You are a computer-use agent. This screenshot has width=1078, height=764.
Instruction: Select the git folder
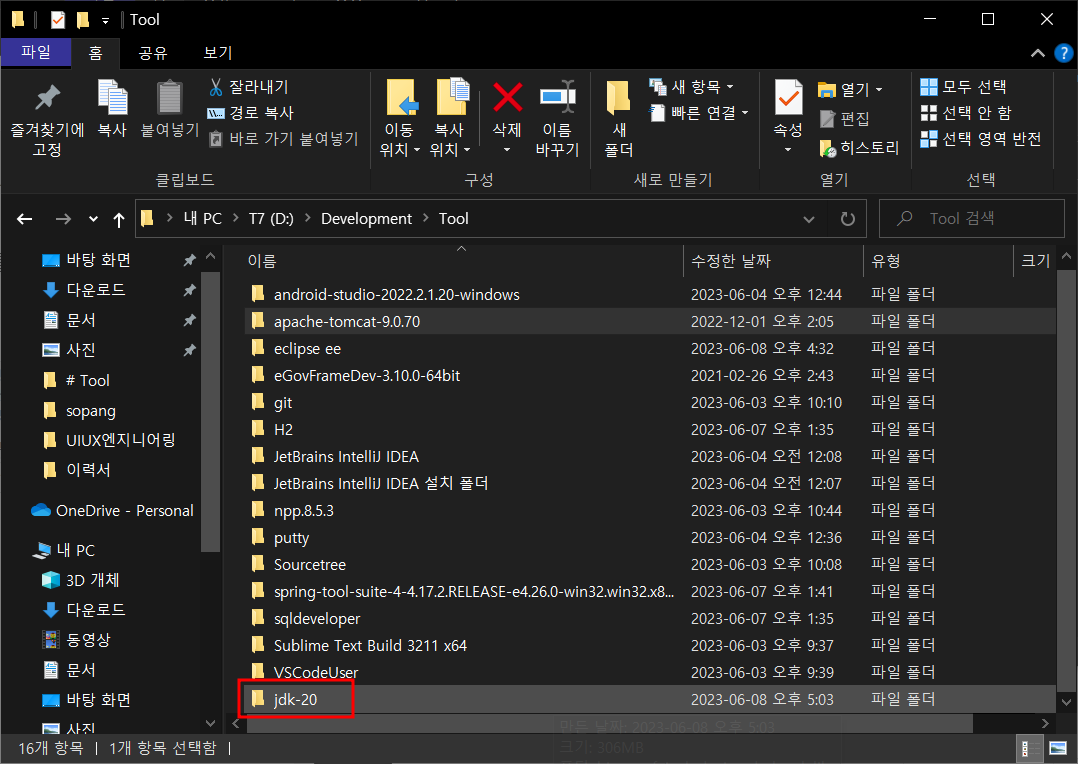[650, 402]
